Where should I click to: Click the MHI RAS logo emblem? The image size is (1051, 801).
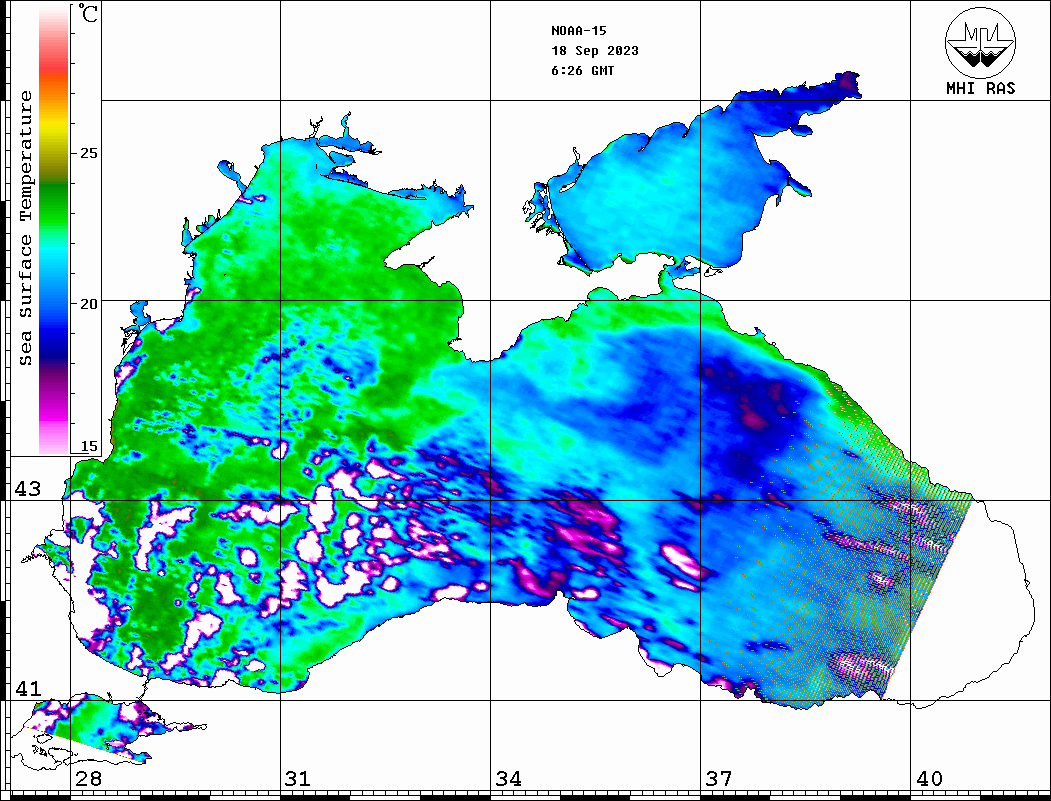(980, 42)
